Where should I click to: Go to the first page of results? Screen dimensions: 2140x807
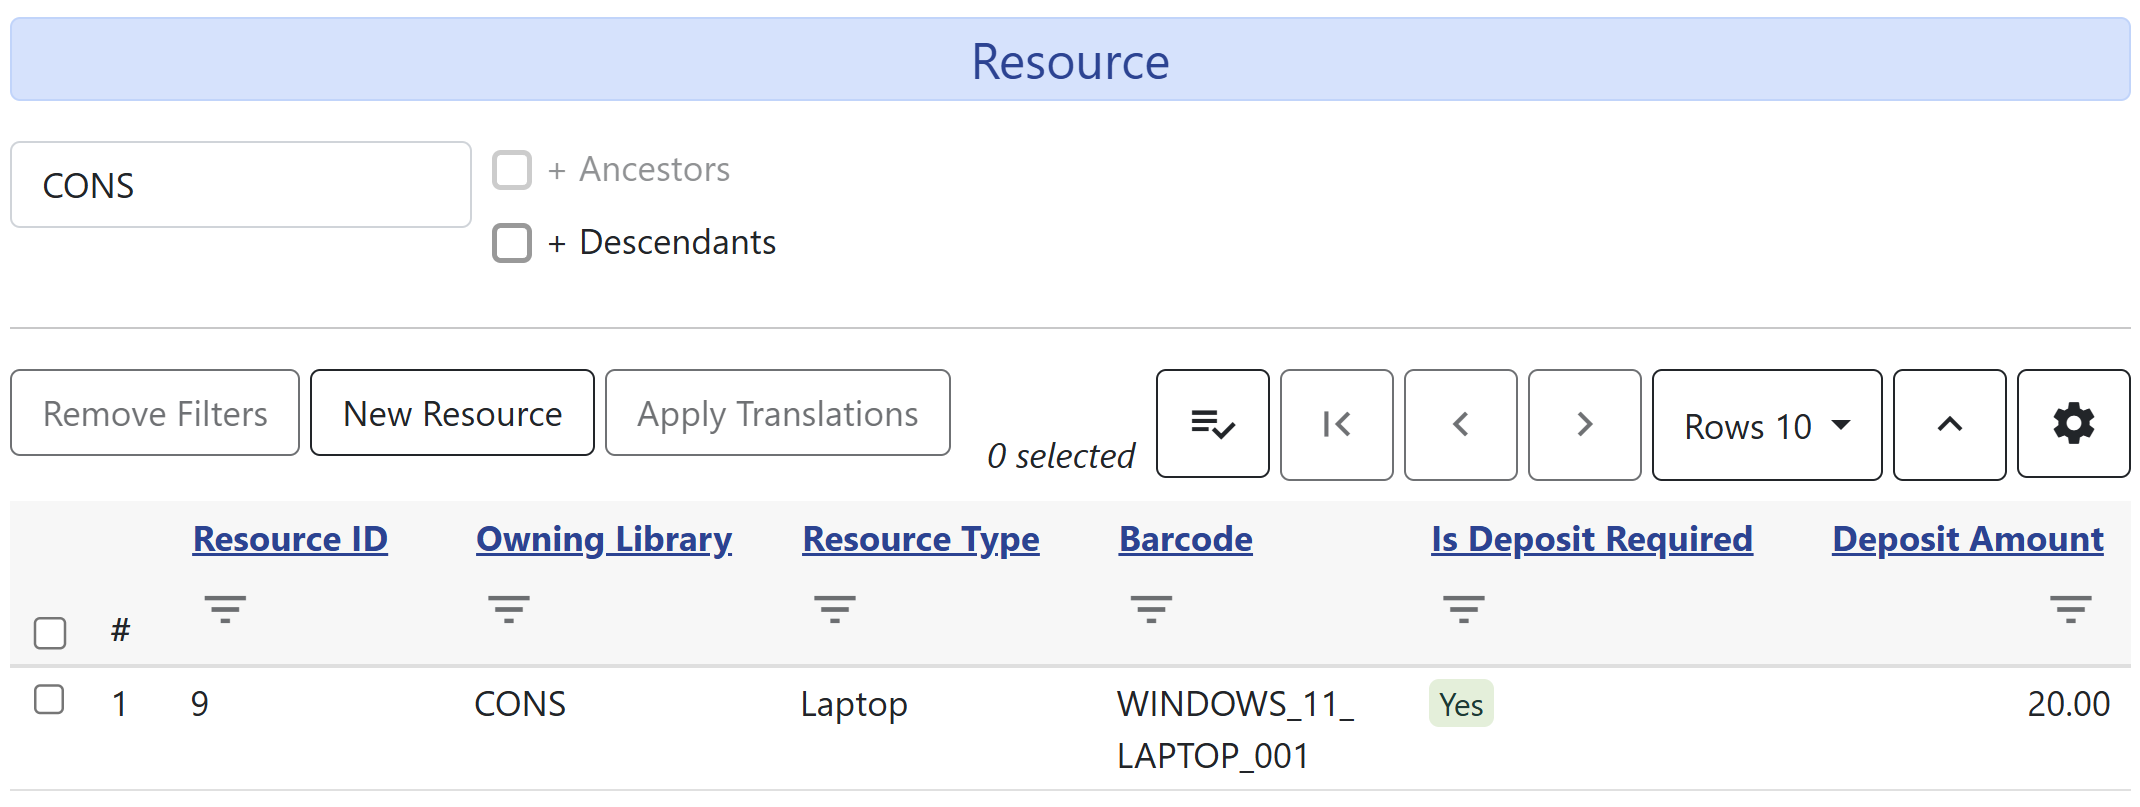point(1336,425)
